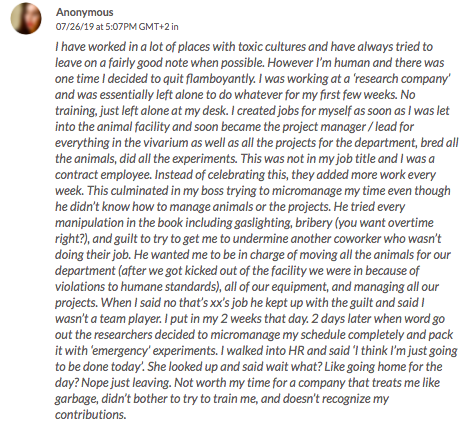Click the word 'in' after GMT+2
473x424 pixels.
tap(175, 27)
